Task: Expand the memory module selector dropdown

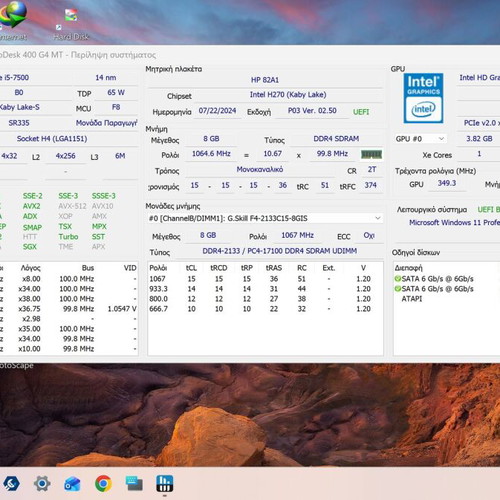Action: [x=378, y=218]
